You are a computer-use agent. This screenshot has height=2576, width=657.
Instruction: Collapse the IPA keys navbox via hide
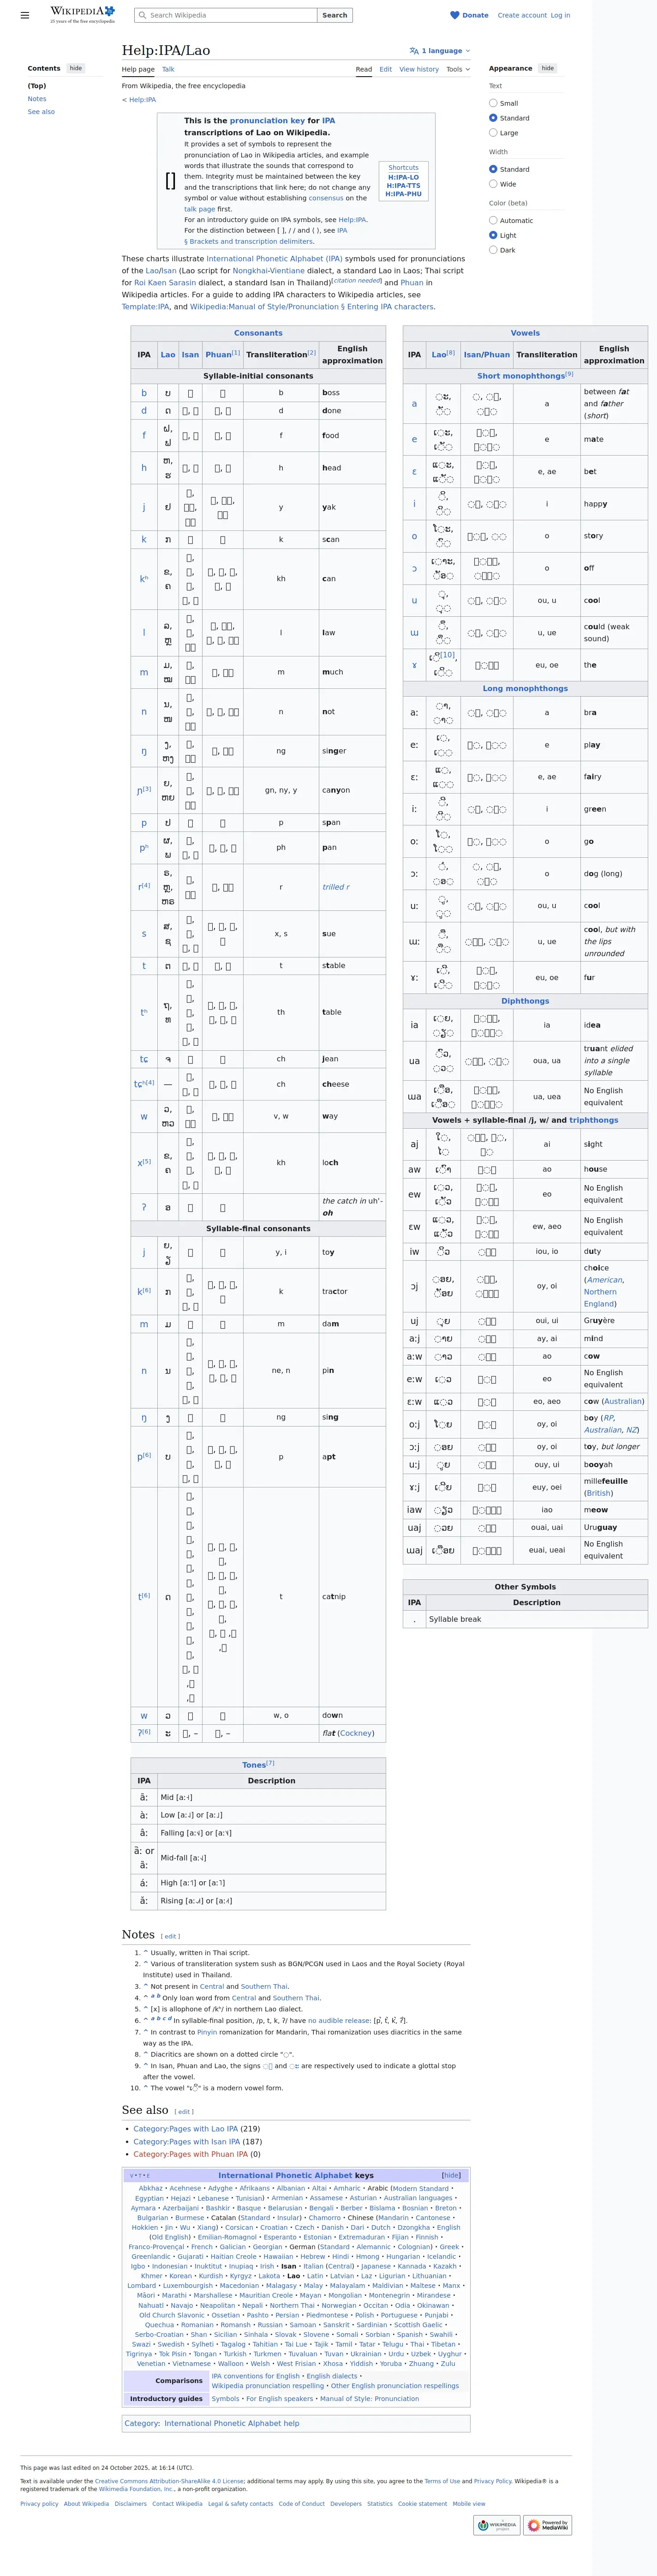point(451,2175)
